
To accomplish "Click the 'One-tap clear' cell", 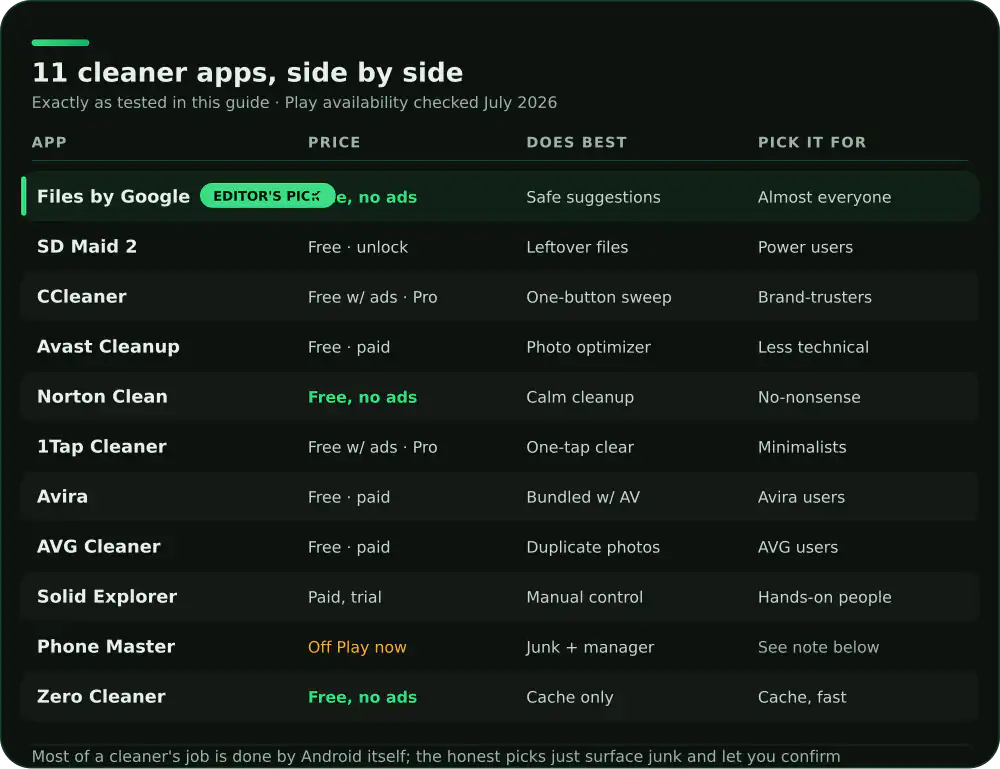I will pyautogui.click(x=580, y=447).
